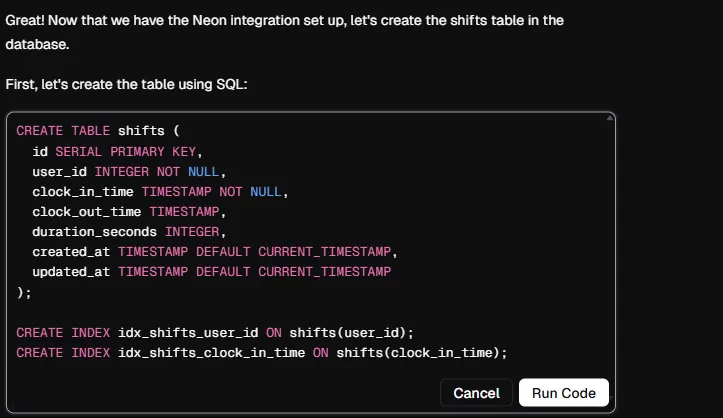Click the updated_at column definition
The height and width of the screenshot is (418, 723).
[x=212, y=272]
